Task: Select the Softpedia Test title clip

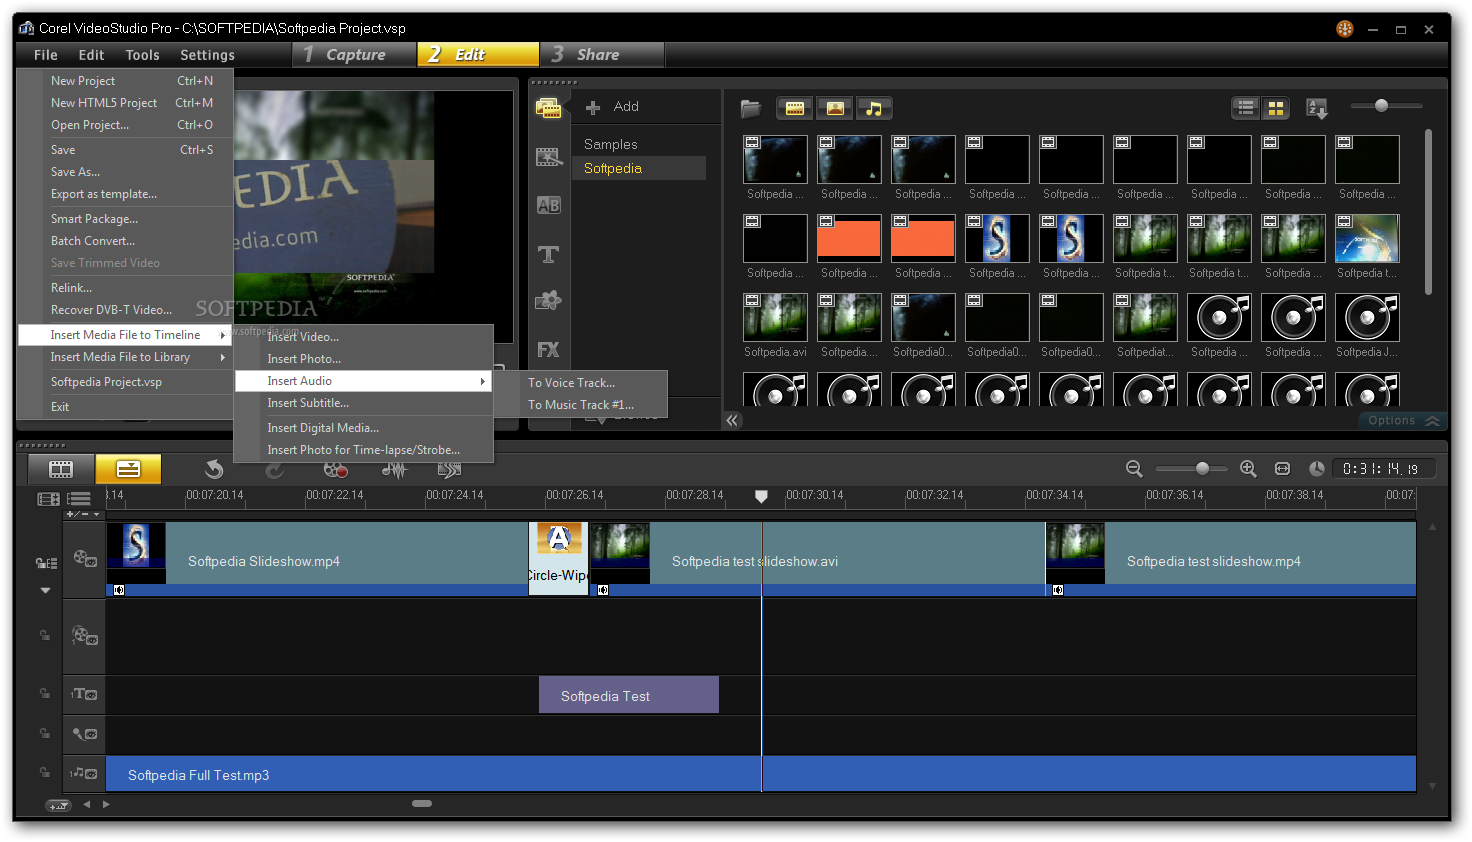Action: click(x=628, y=695)
